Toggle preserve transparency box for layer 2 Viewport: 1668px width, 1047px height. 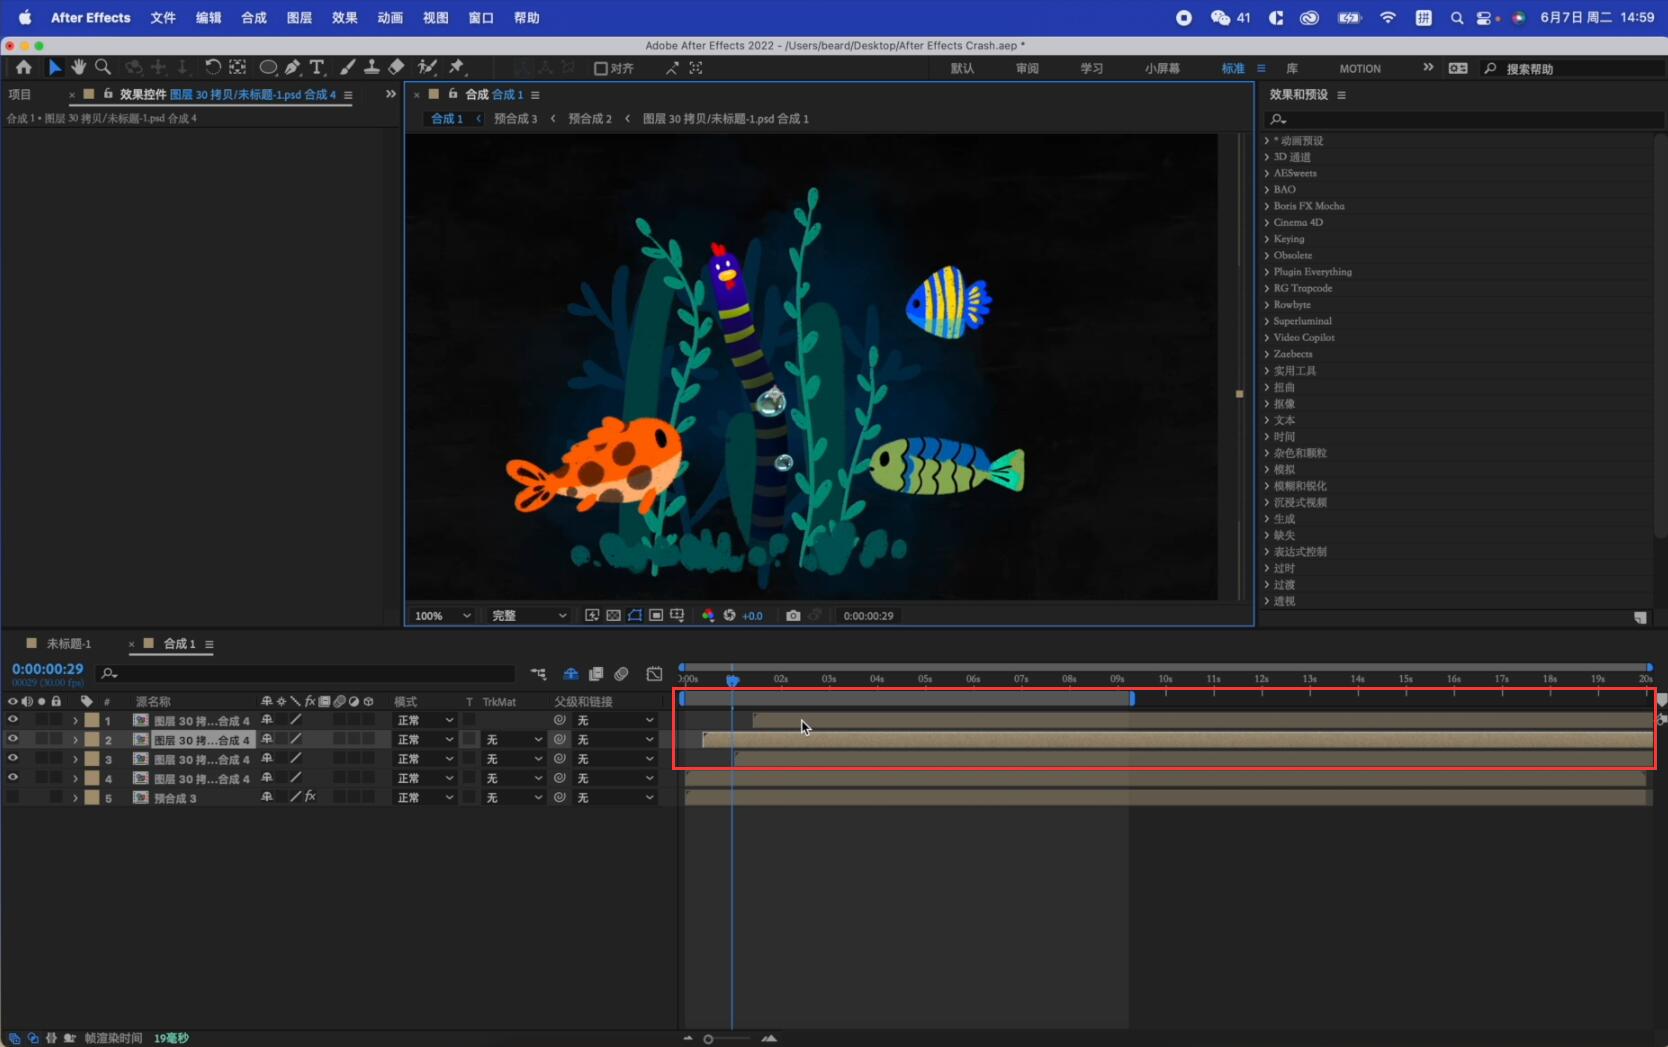click(469, 740)
